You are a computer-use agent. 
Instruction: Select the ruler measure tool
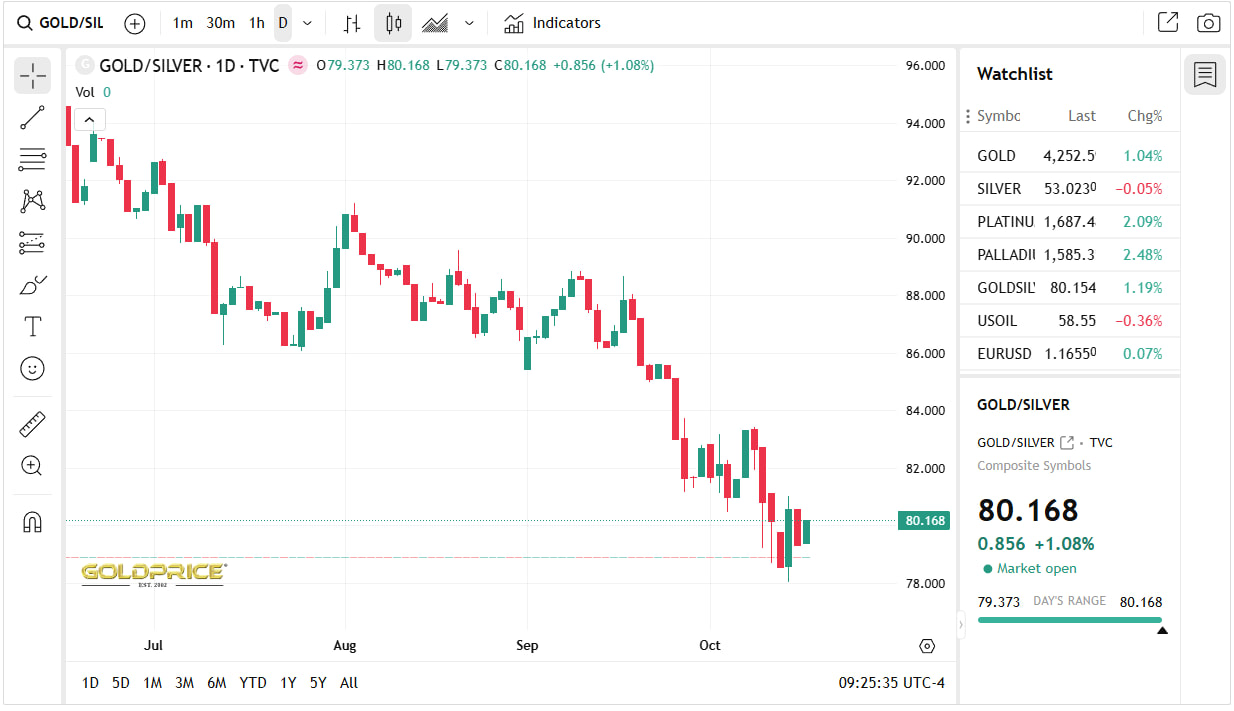(x=32, y=424)
